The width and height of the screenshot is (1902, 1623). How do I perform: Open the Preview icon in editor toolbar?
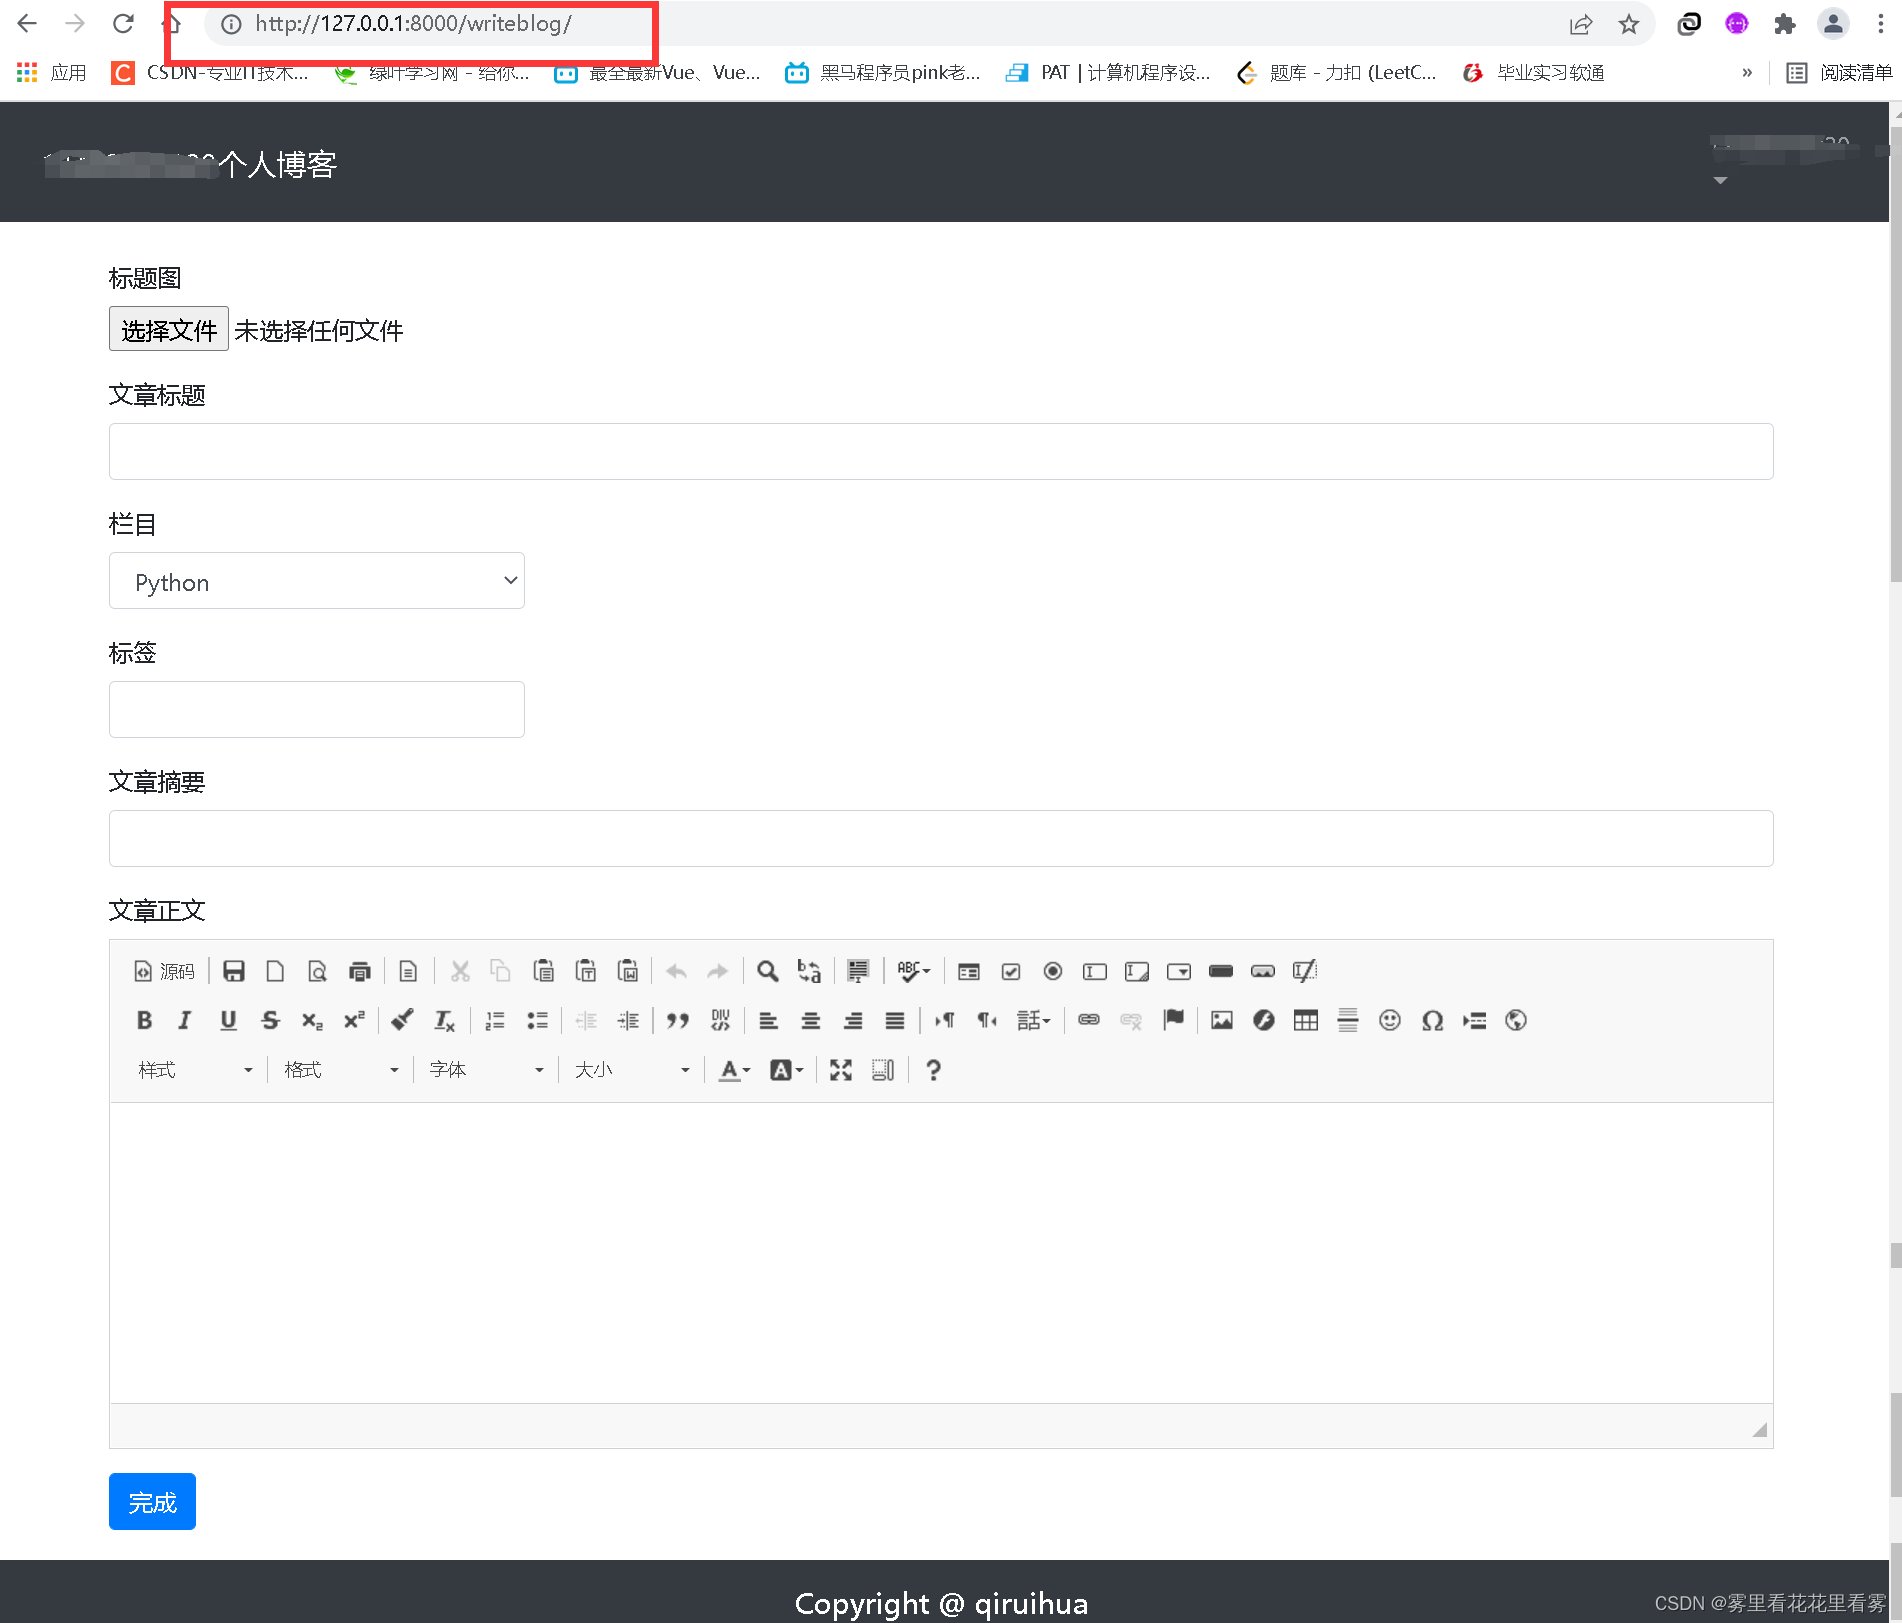[317, 971]
